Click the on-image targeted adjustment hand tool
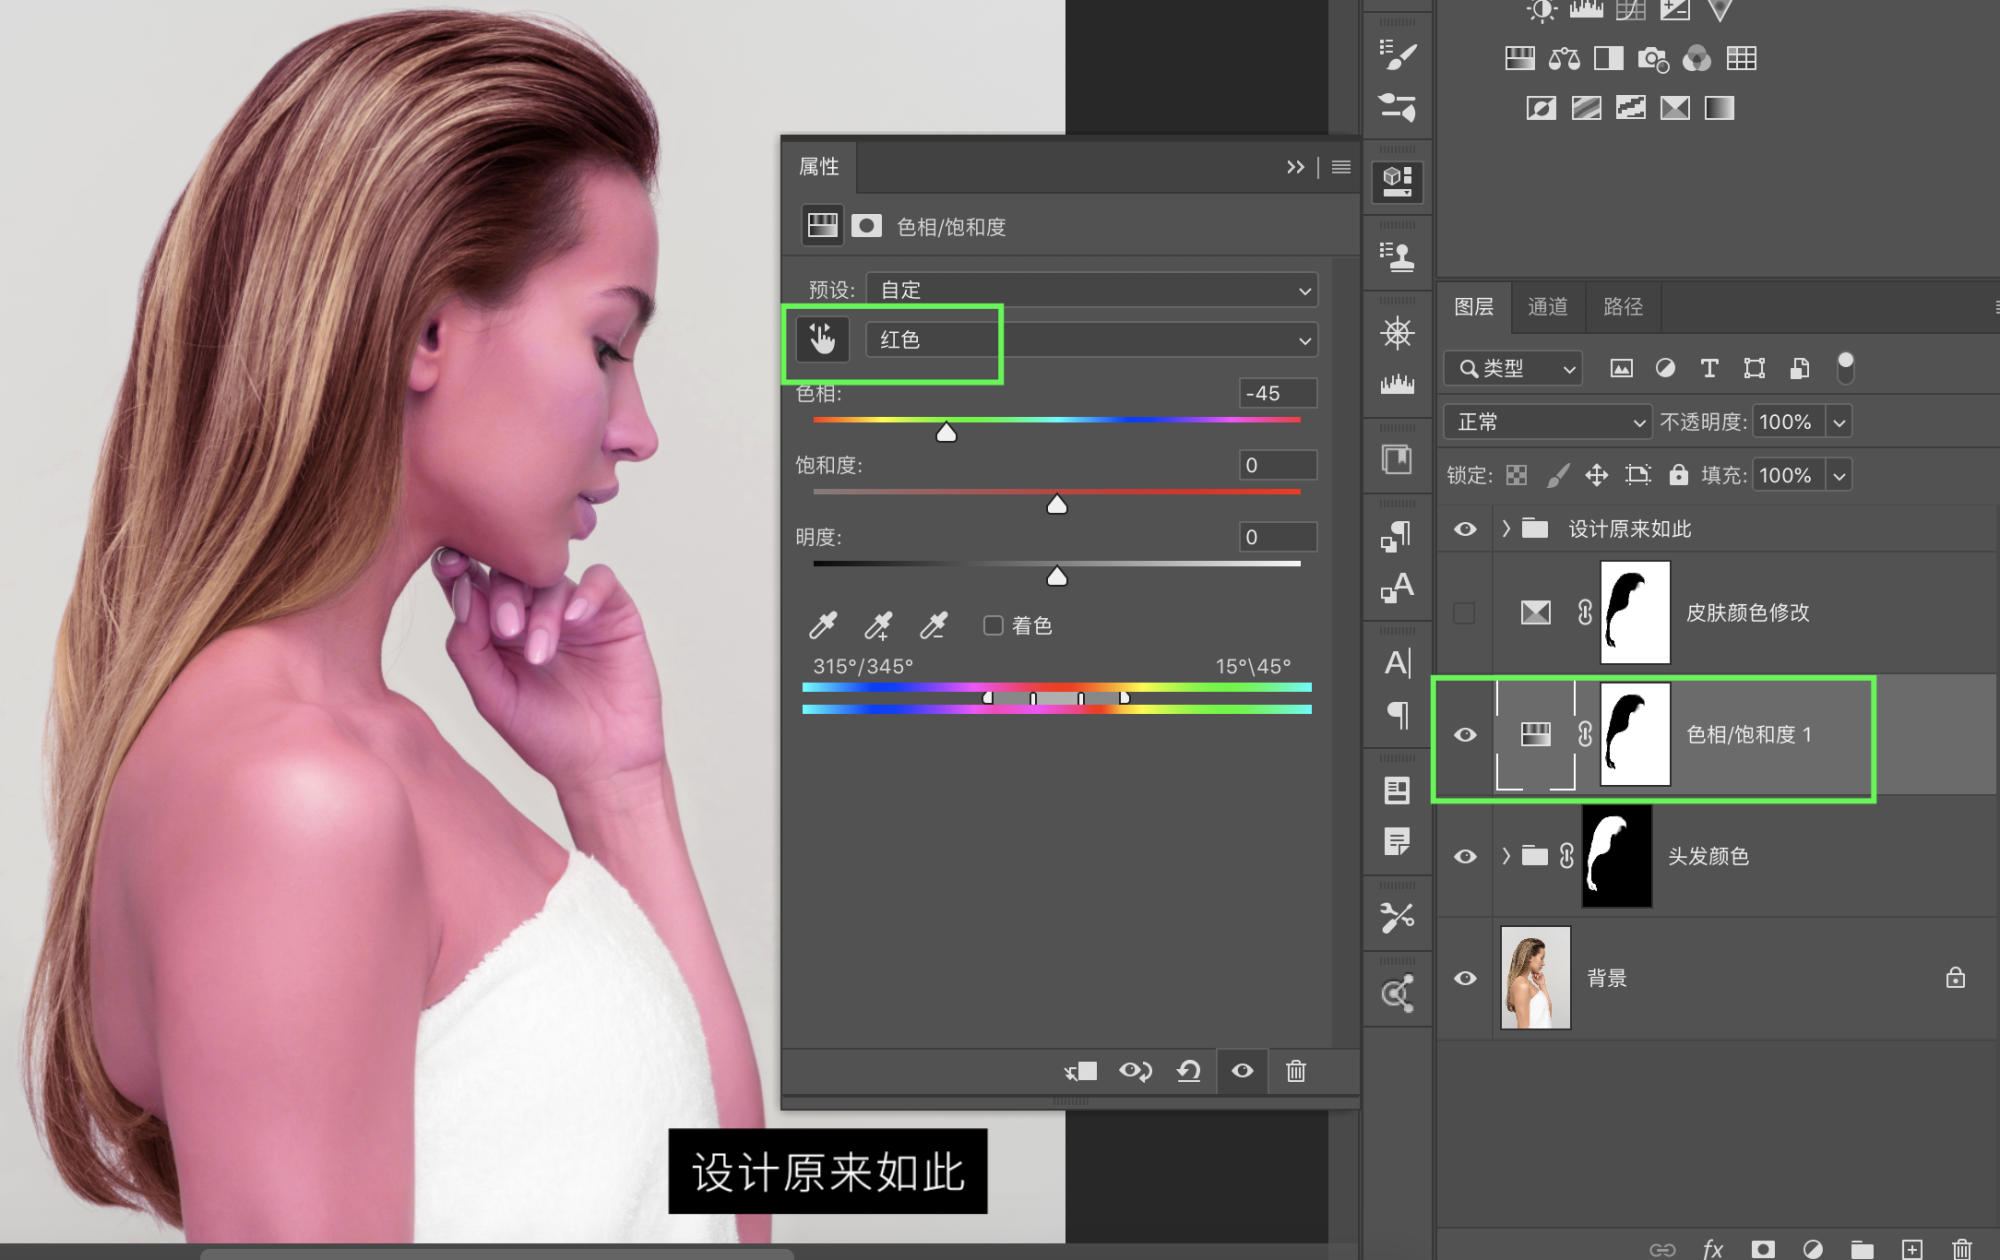The image size is (2000, 1260). pyautogui.click(x=822, y=340)
